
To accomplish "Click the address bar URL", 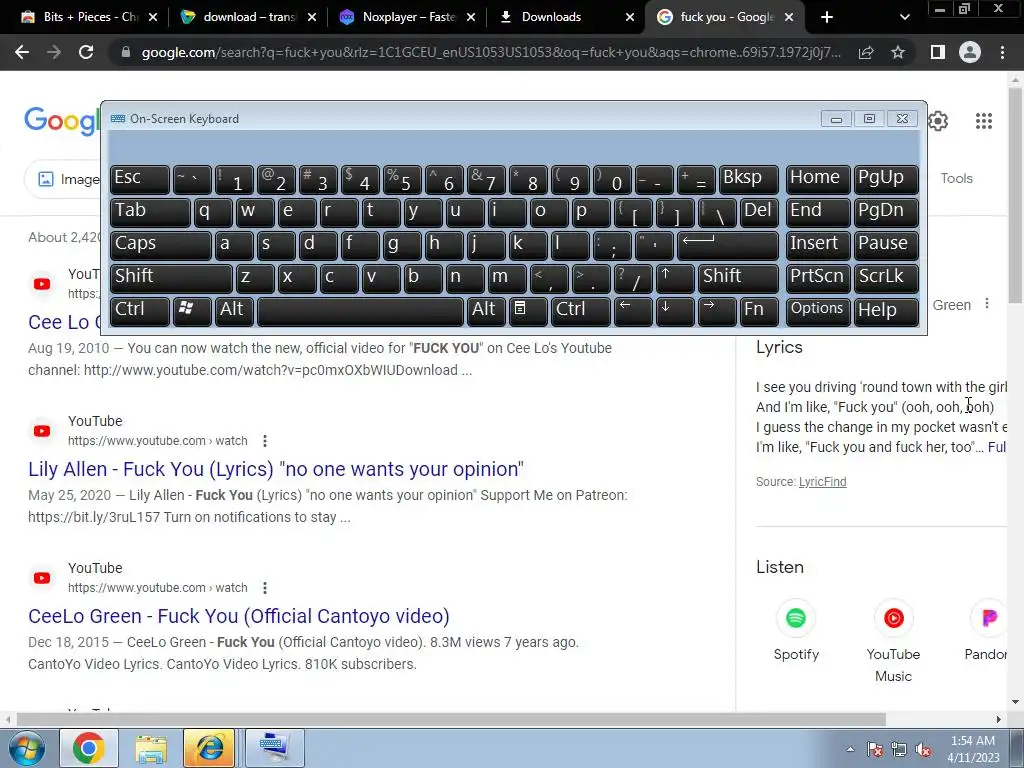I will (x=491, y=52).
